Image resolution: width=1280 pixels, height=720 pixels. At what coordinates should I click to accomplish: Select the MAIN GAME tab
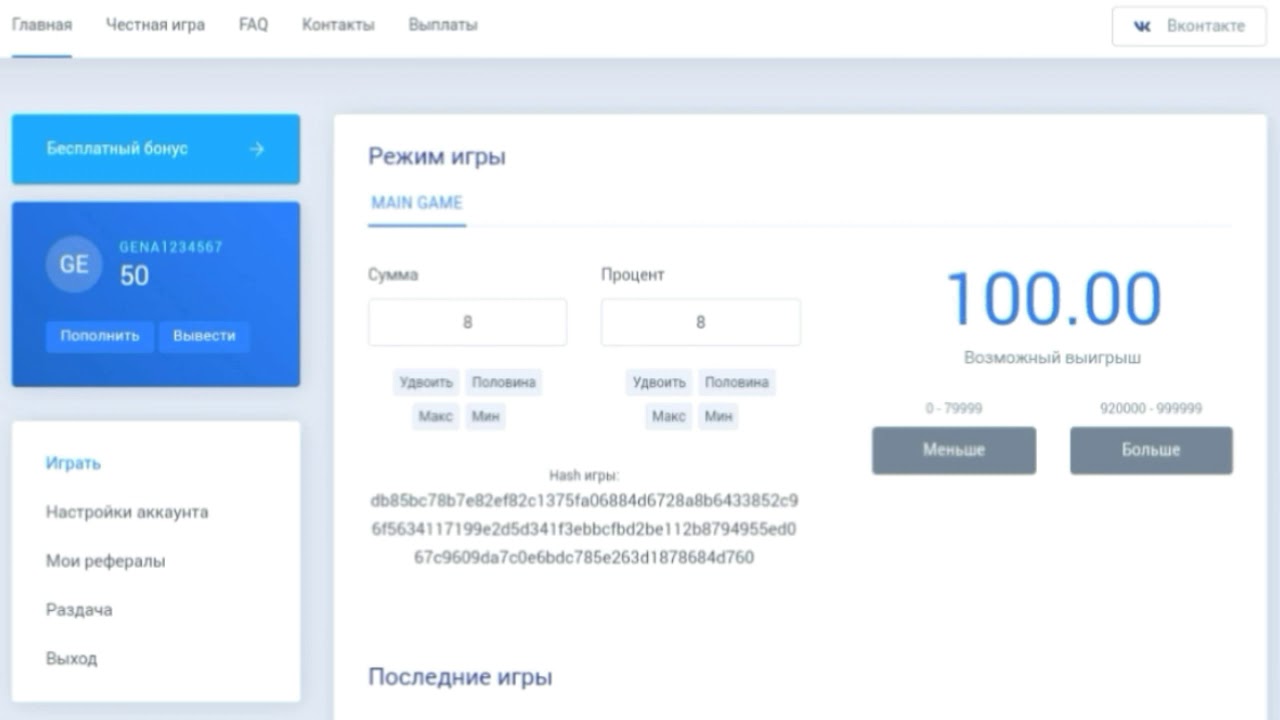coord(417,203)
